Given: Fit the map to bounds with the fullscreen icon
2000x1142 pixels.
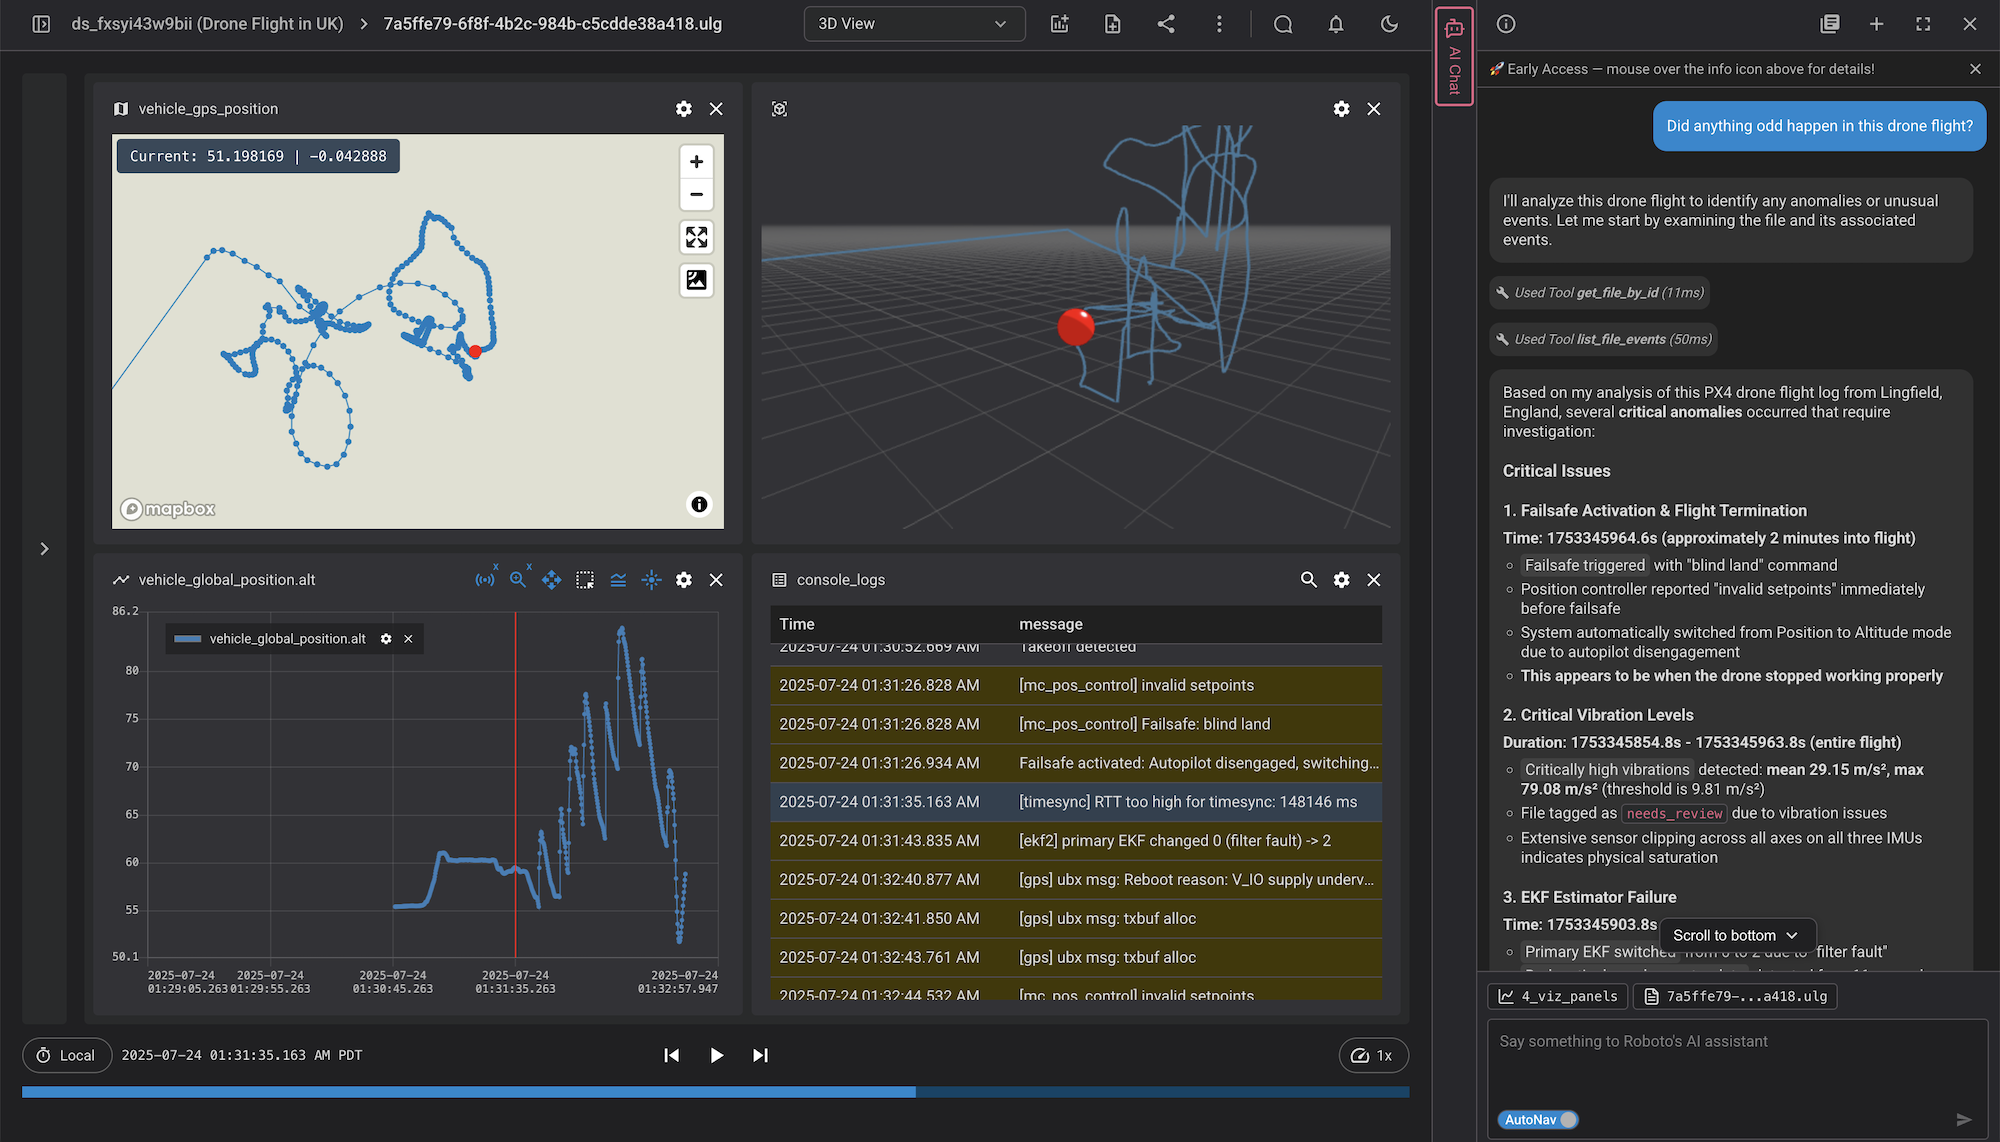Looking at the screenshot, I should click(x=697, y=237).
